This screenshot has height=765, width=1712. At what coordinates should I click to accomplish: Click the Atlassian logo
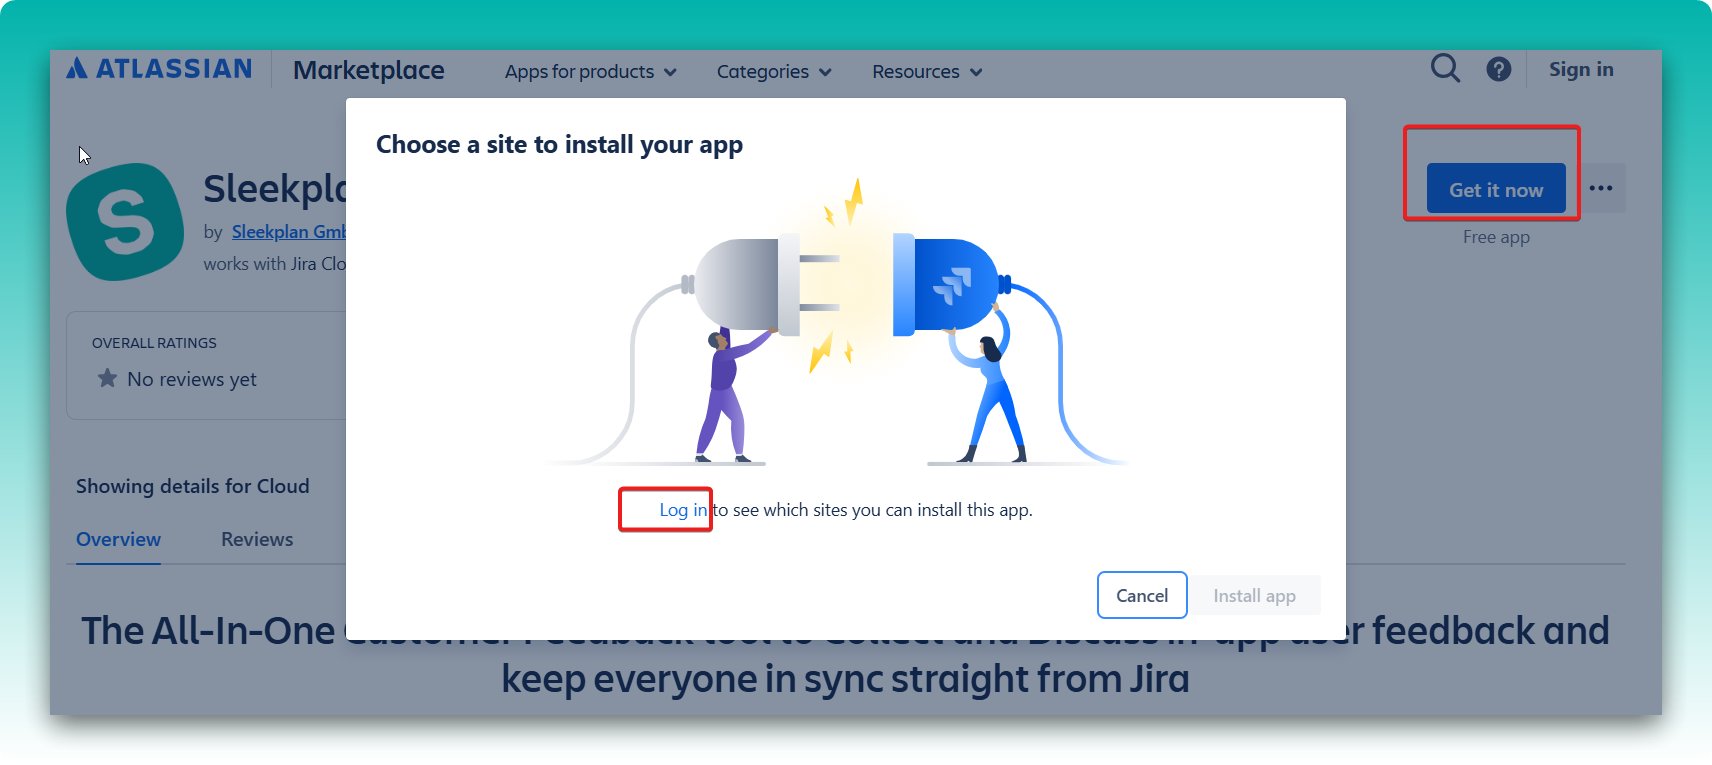click(159, 68)
